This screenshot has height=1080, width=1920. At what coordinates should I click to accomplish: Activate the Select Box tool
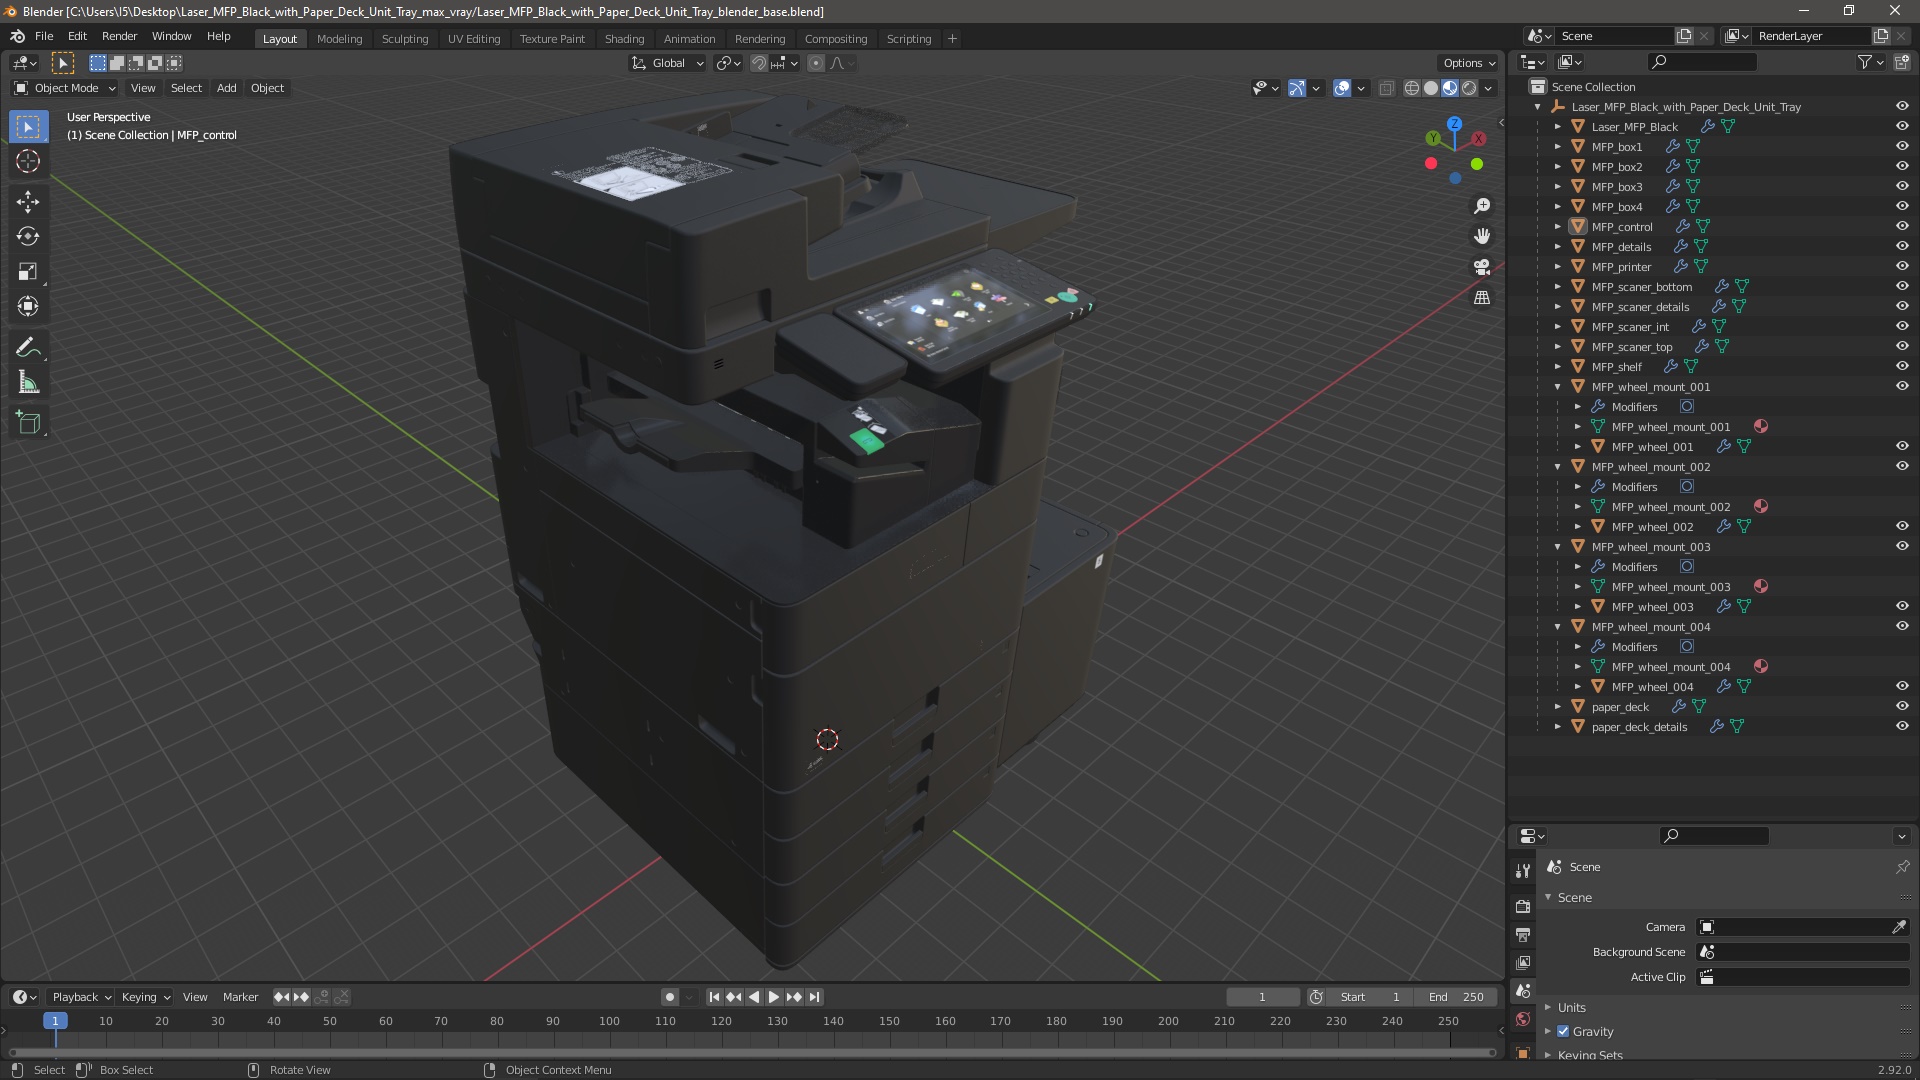(28, 126)
